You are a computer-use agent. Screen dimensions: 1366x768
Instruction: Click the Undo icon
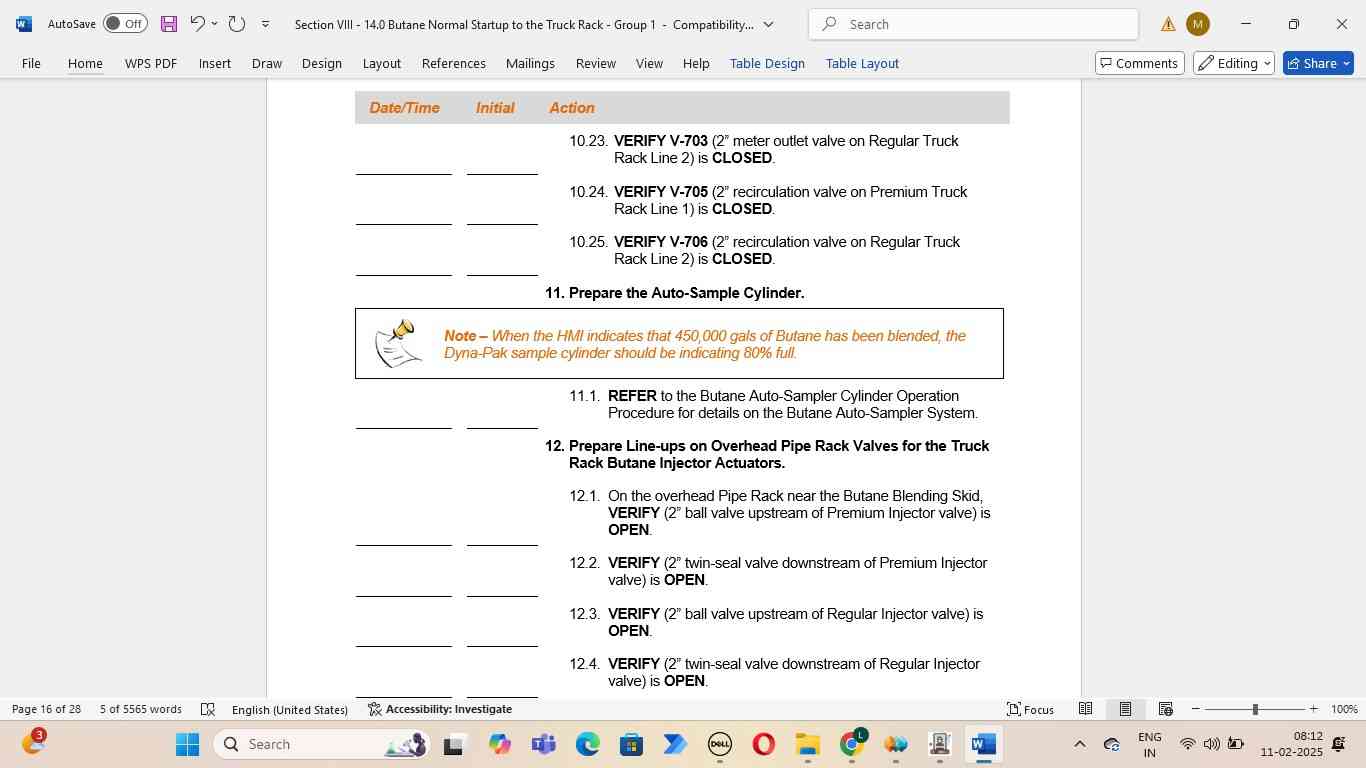[197, 24]
